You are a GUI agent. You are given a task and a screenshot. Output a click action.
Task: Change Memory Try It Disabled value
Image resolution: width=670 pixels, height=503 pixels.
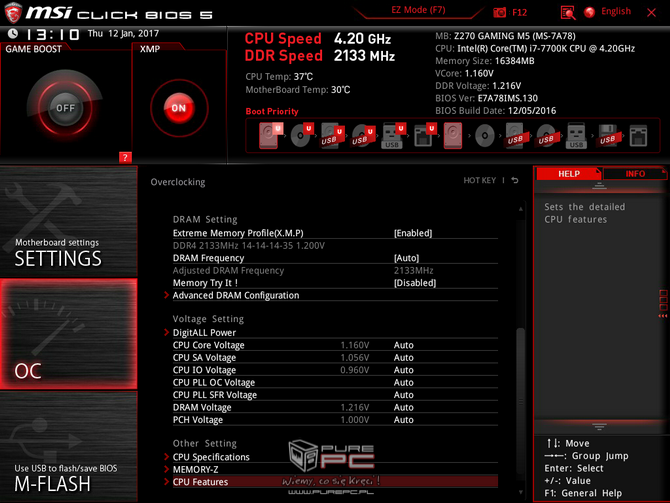[x=415, y=282]
